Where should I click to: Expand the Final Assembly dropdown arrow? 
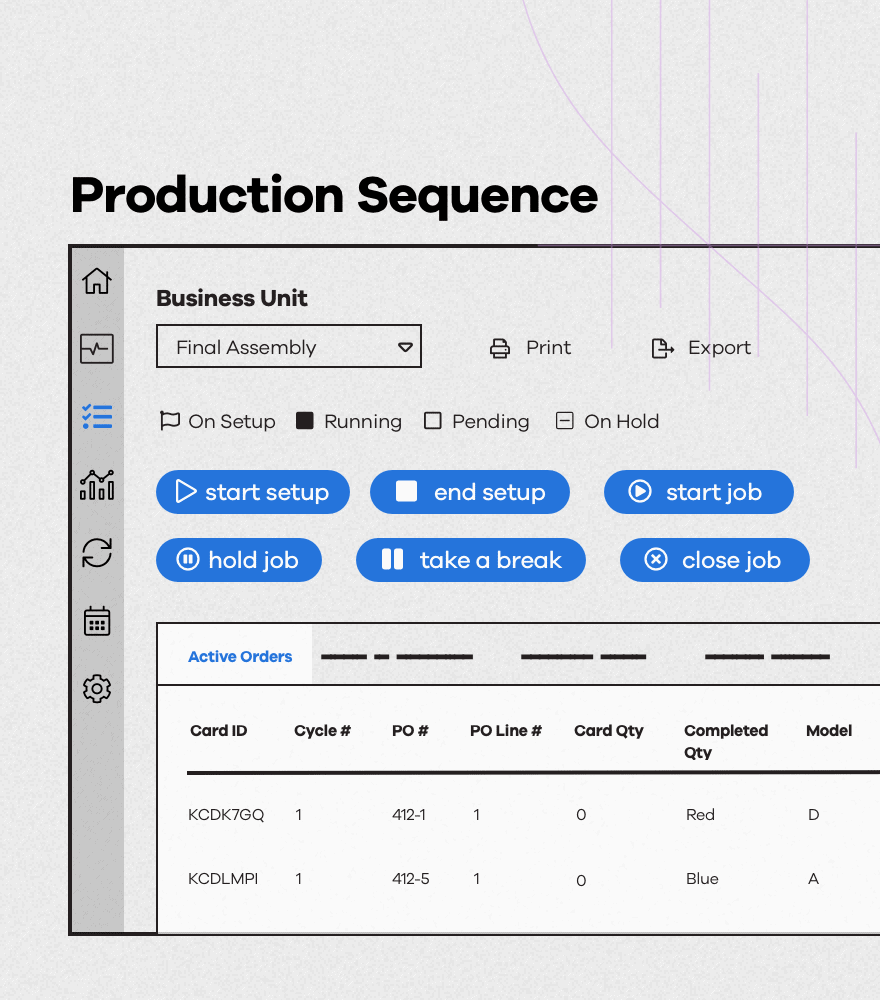click(x=405, y=347)
